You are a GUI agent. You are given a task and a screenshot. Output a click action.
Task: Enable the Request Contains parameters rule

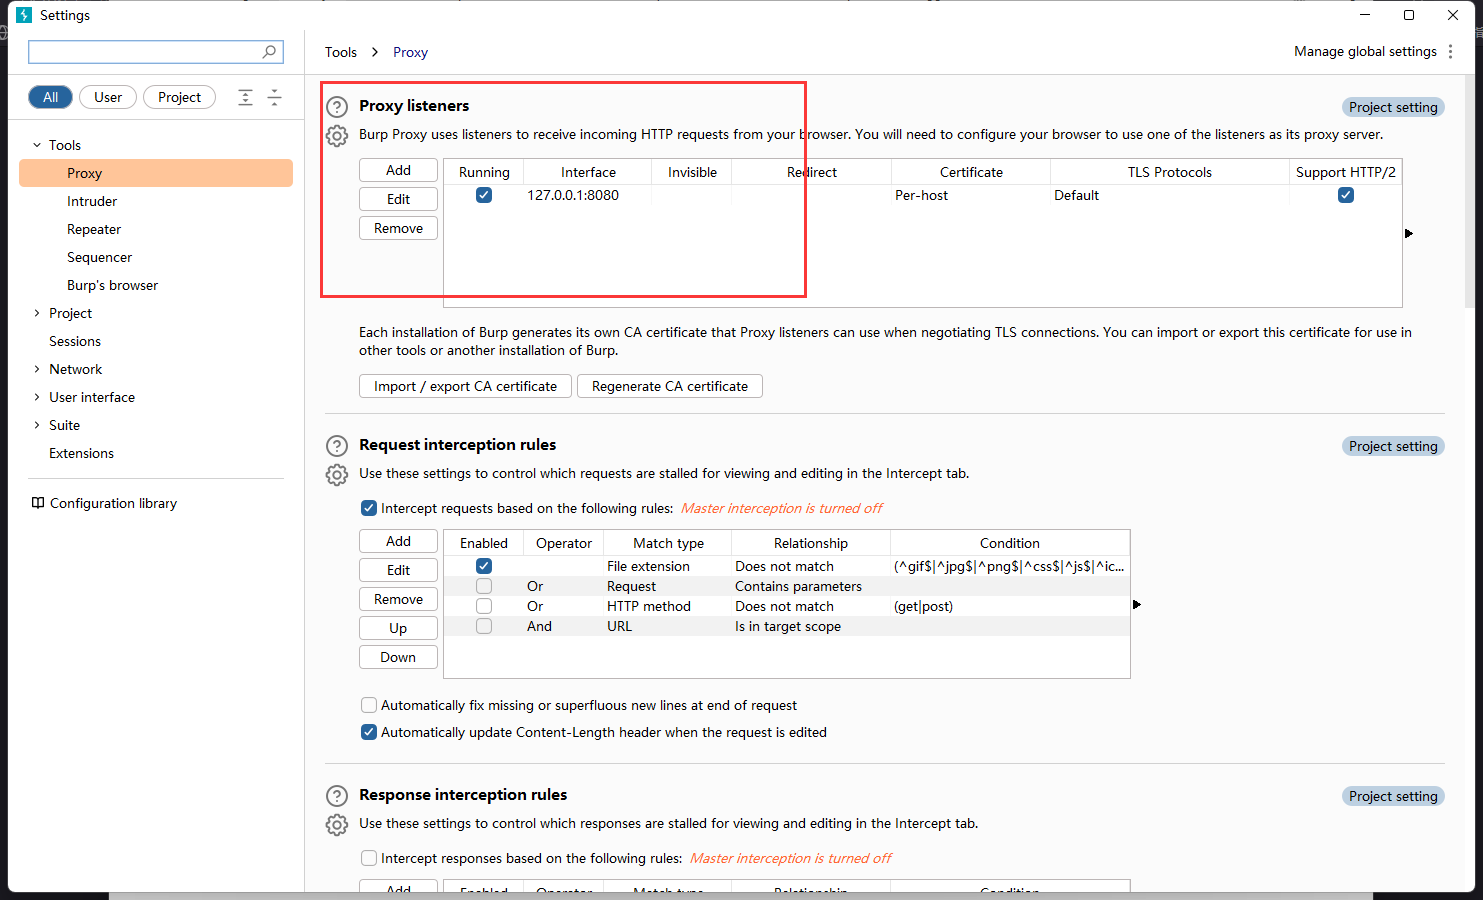coord(484,586)
